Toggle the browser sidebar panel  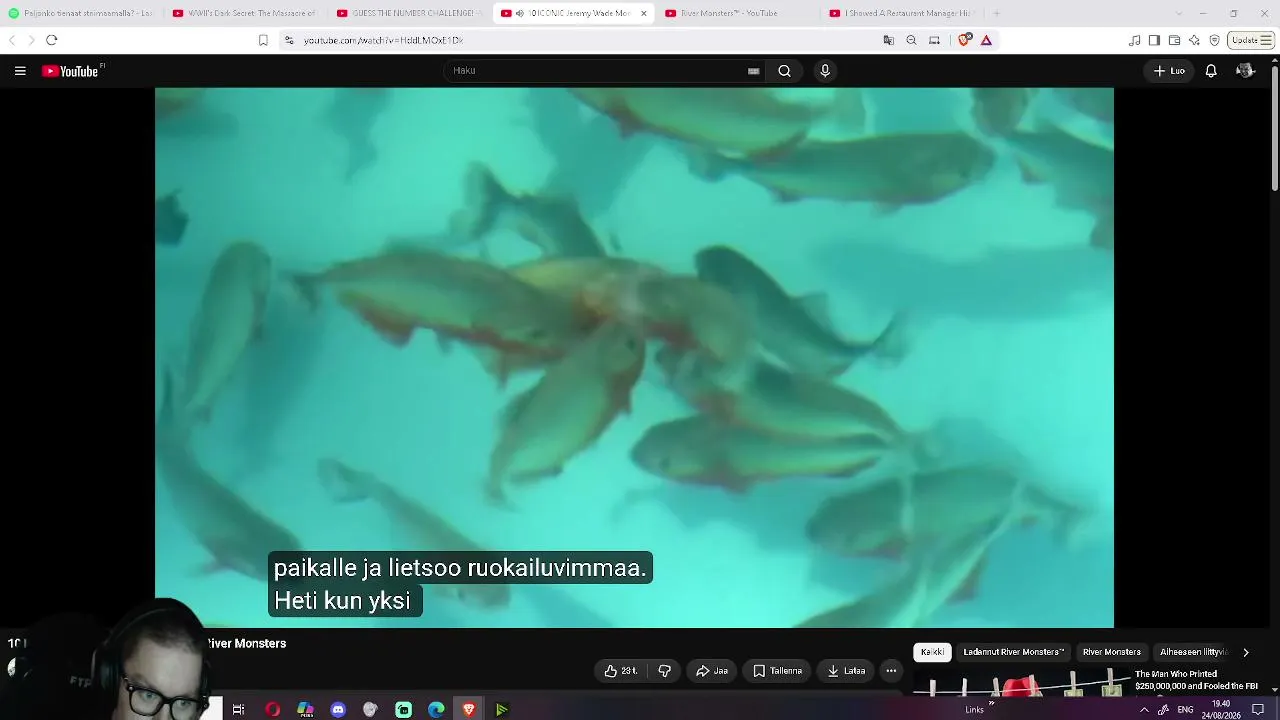[x=1154, y=40]
